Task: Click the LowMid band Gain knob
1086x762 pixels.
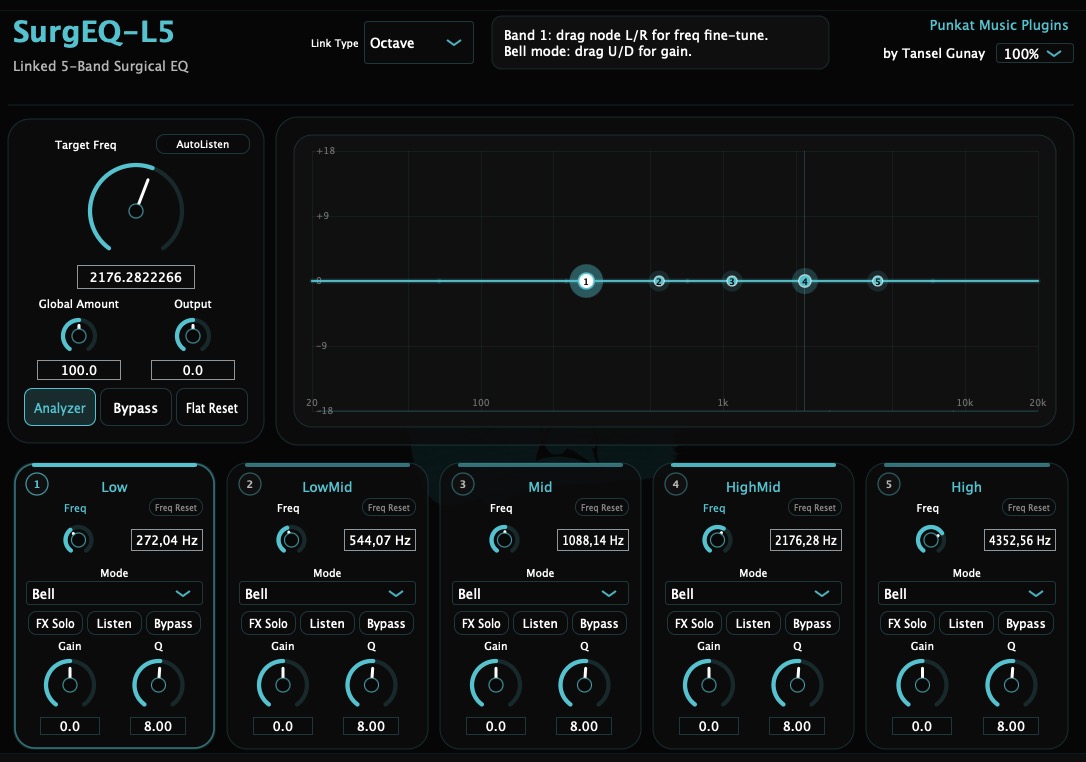Action: [x=283, y=684]
